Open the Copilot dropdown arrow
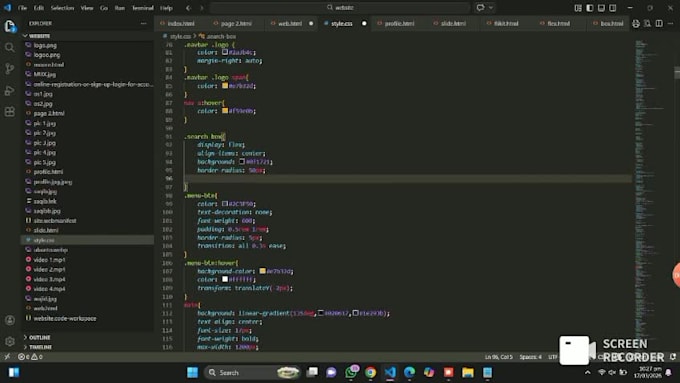 click(491, 8)
